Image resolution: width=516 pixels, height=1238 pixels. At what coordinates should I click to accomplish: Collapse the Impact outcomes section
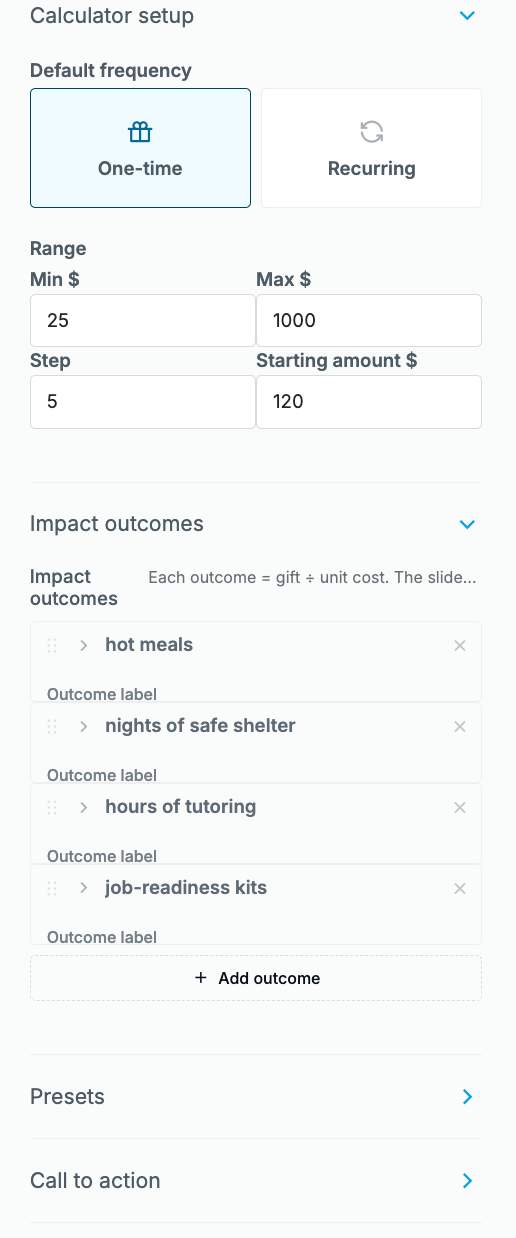467,524
